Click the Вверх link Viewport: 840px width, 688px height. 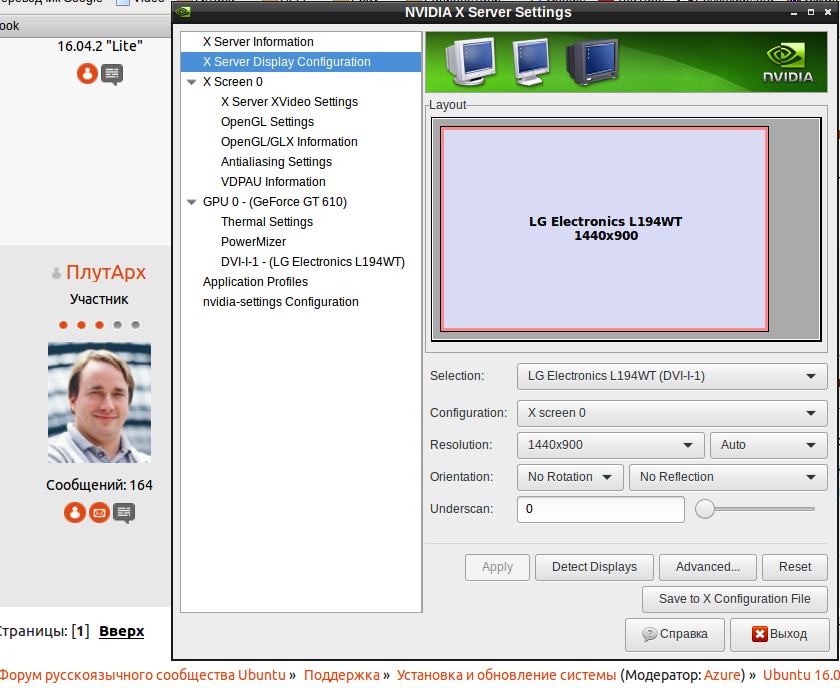[122, 632]
